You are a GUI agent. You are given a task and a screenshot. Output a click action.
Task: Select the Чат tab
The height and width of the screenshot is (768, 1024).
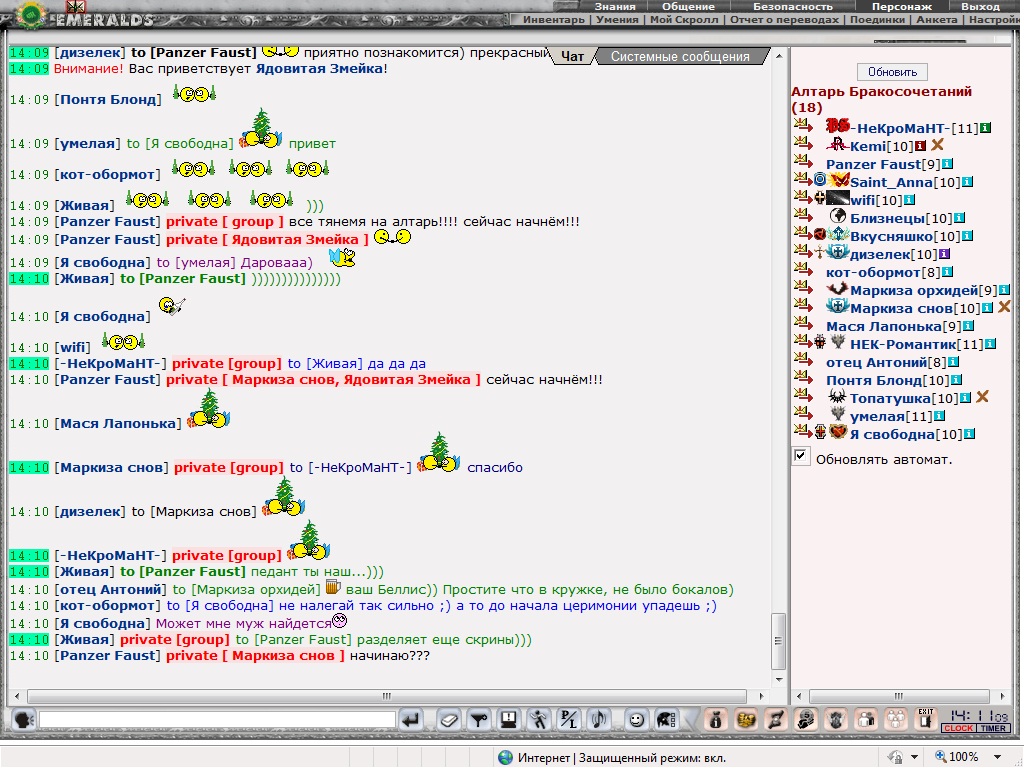click(573, 56)
